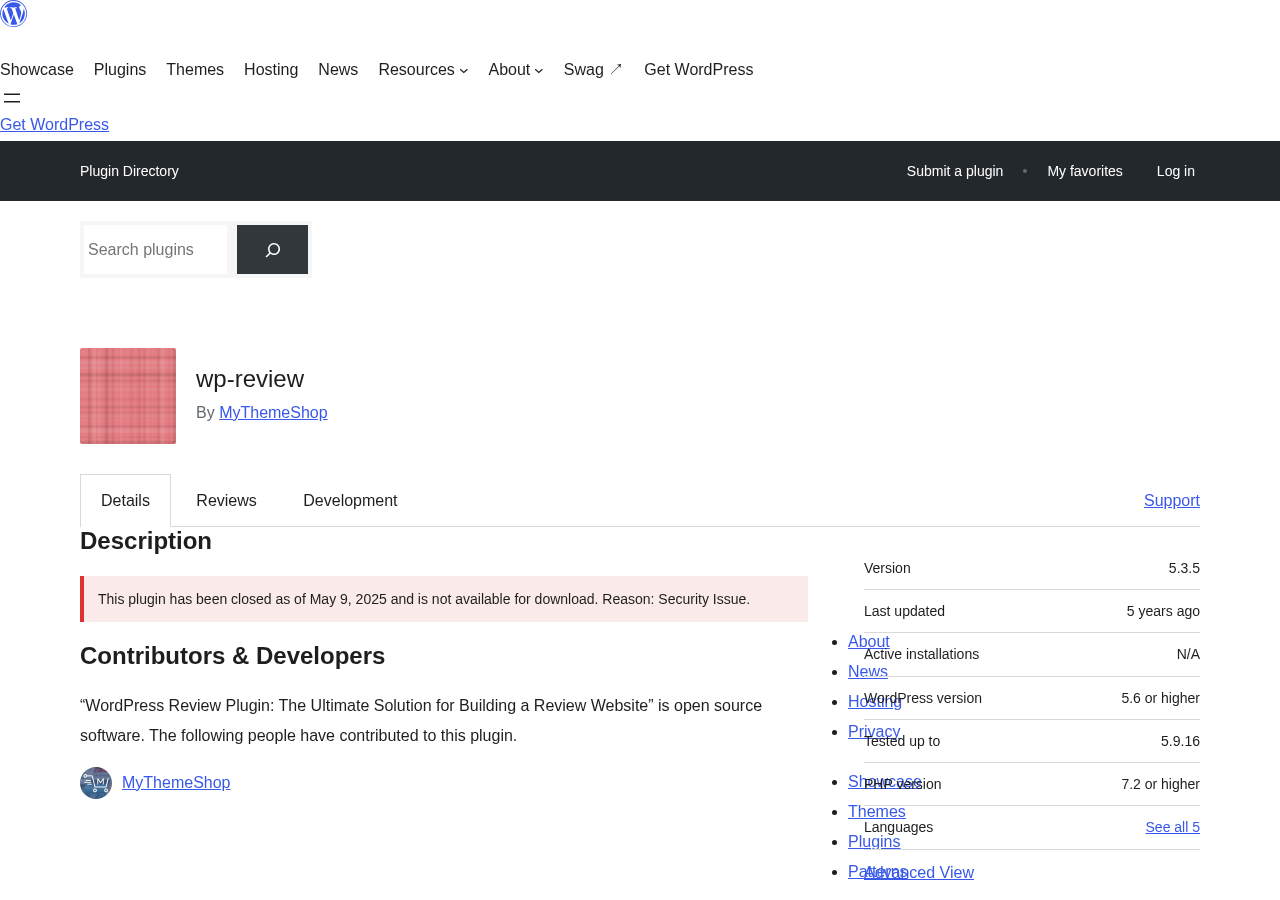1280x900 pixels.
Task: Expand the Resources menu
Action: coord(423,70)
